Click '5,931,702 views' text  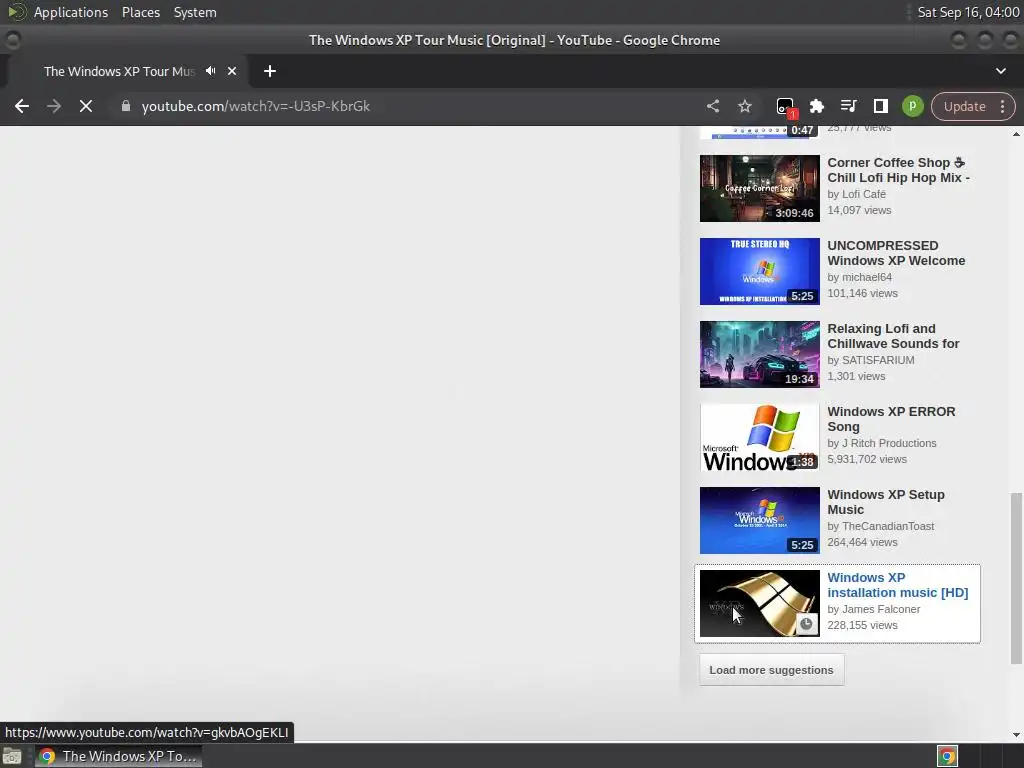coord(867,459)
